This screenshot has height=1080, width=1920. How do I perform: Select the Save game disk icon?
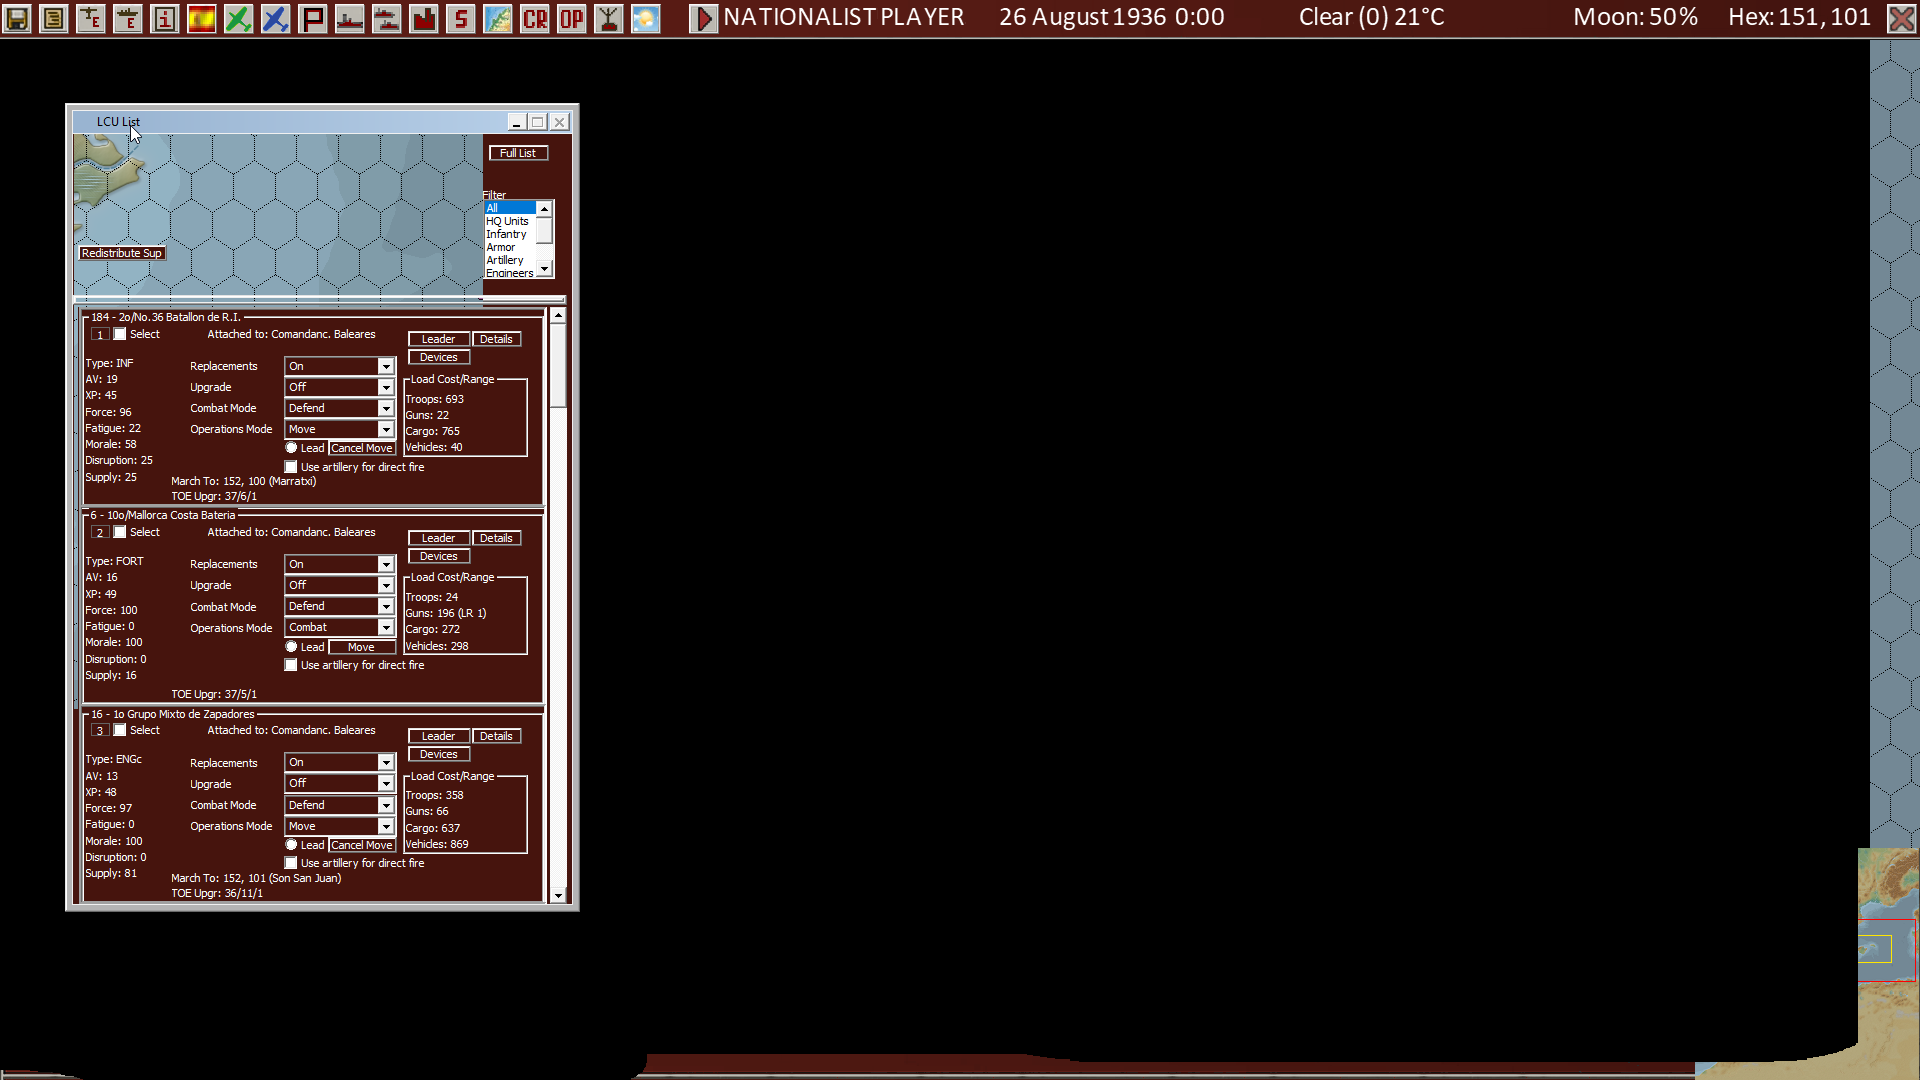point(16,17)
